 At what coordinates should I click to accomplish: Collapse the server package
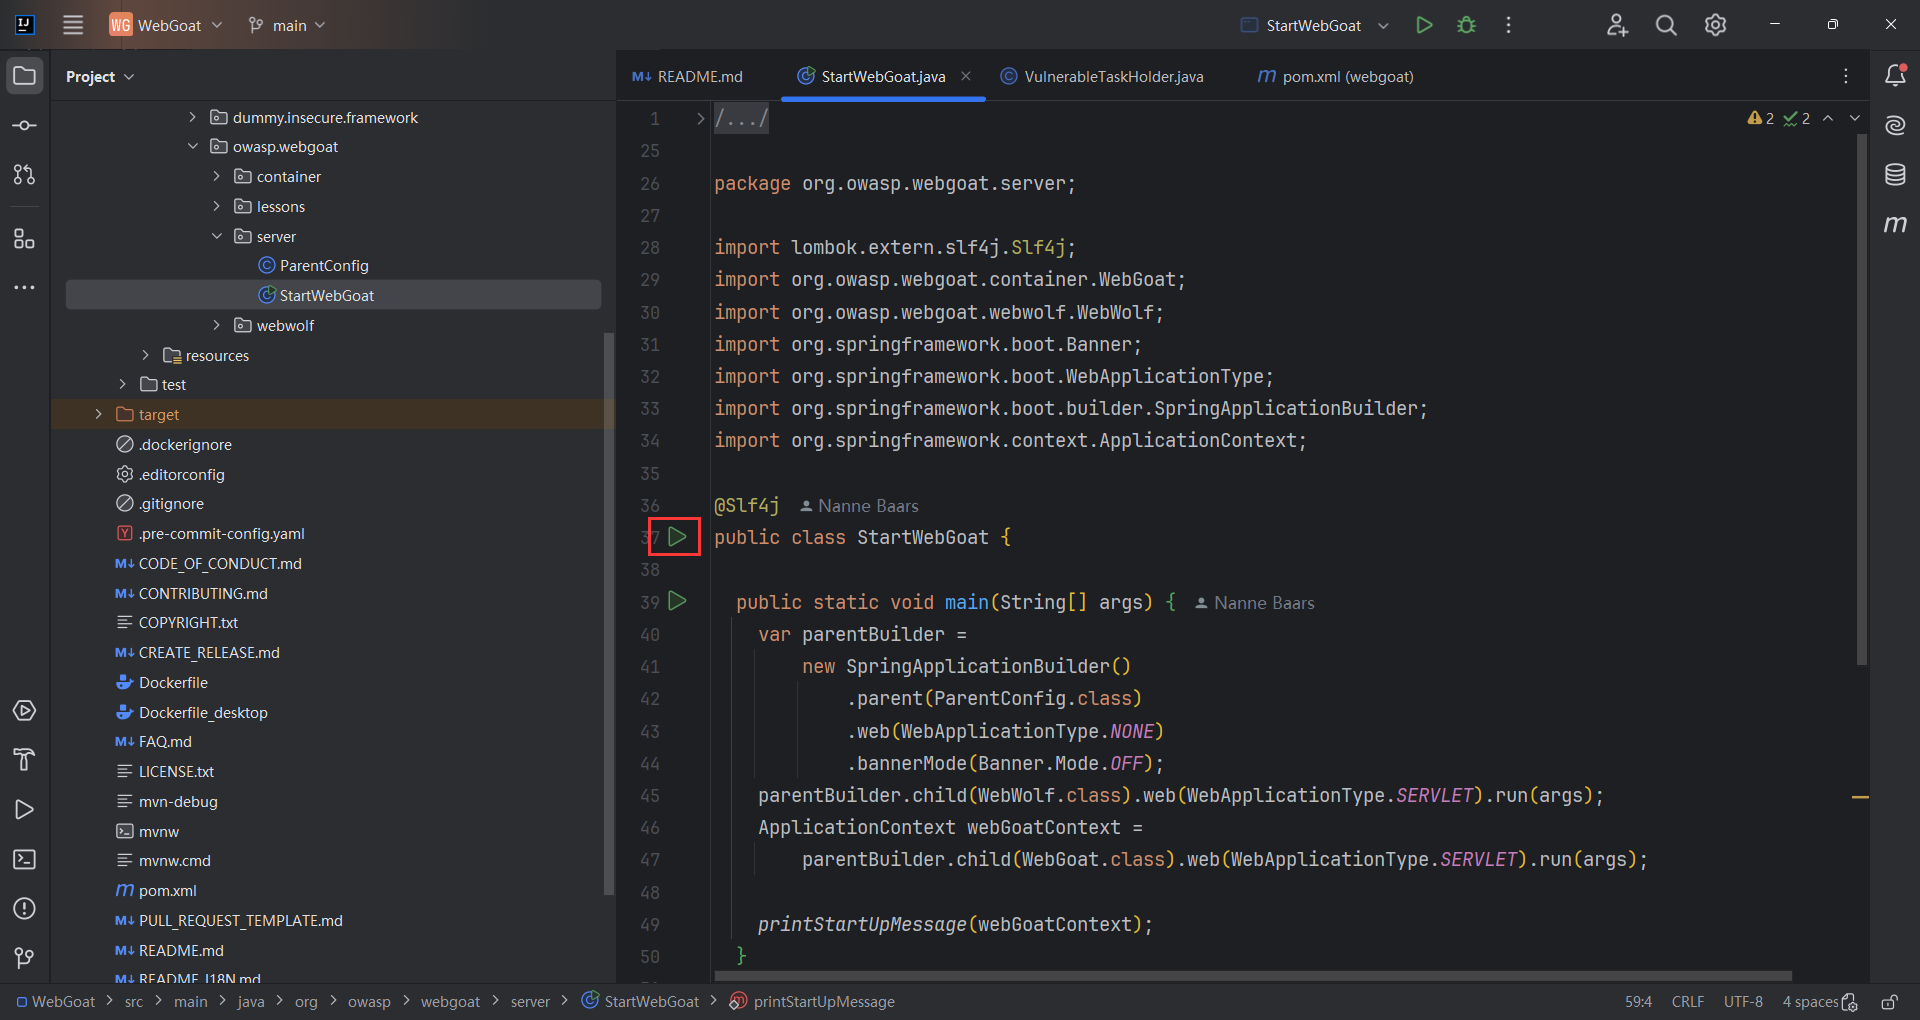click(217, 237)
